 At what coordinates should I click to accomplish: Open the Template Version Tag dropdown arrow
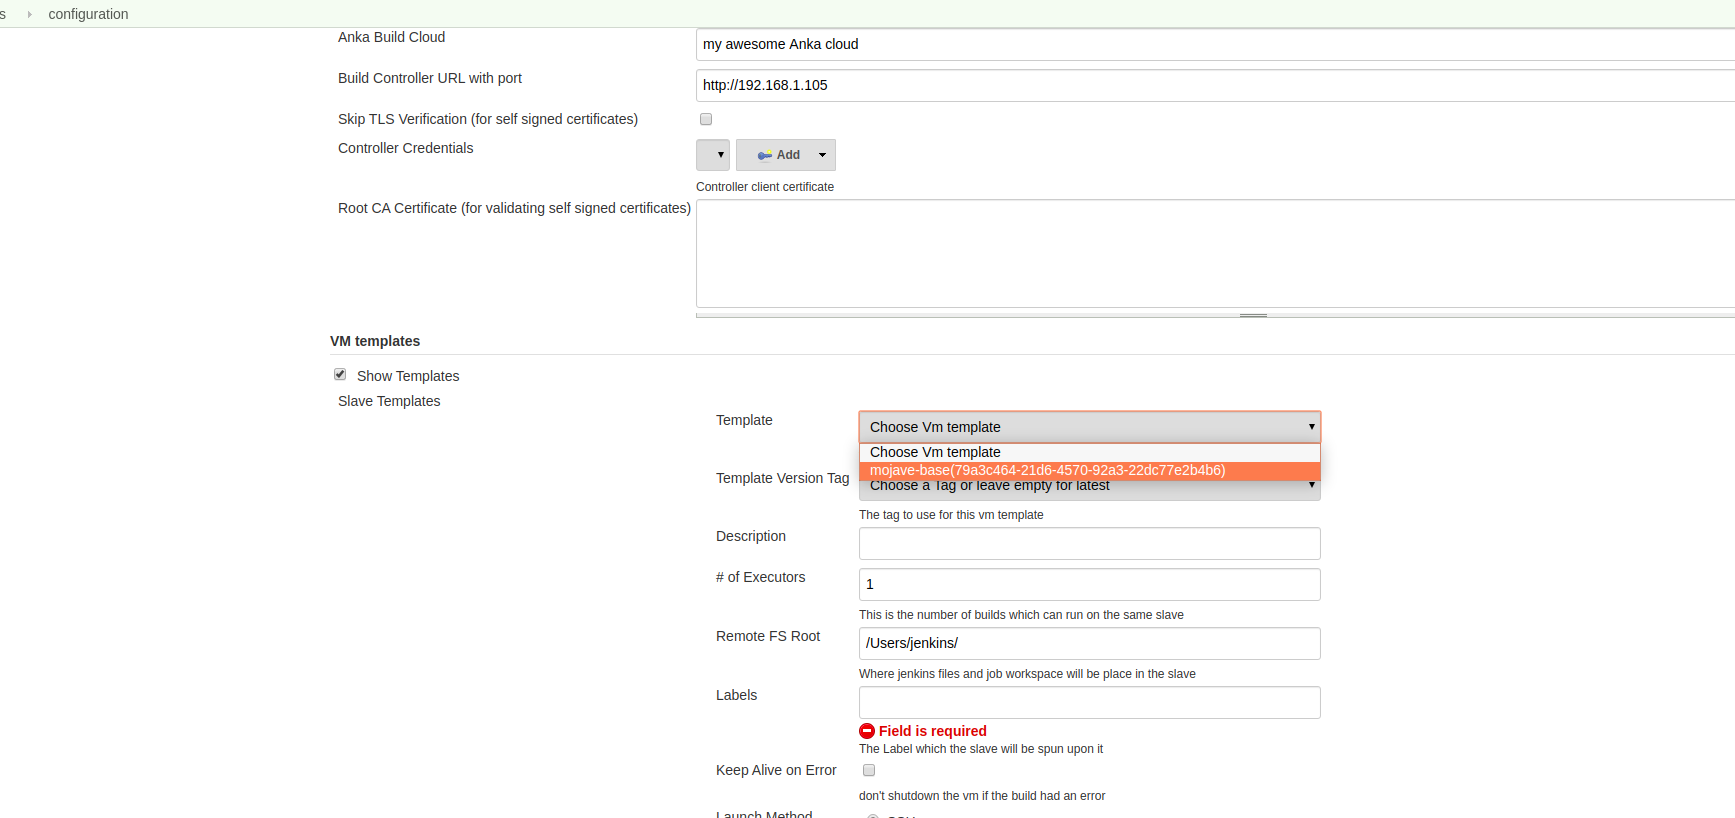1311,486
